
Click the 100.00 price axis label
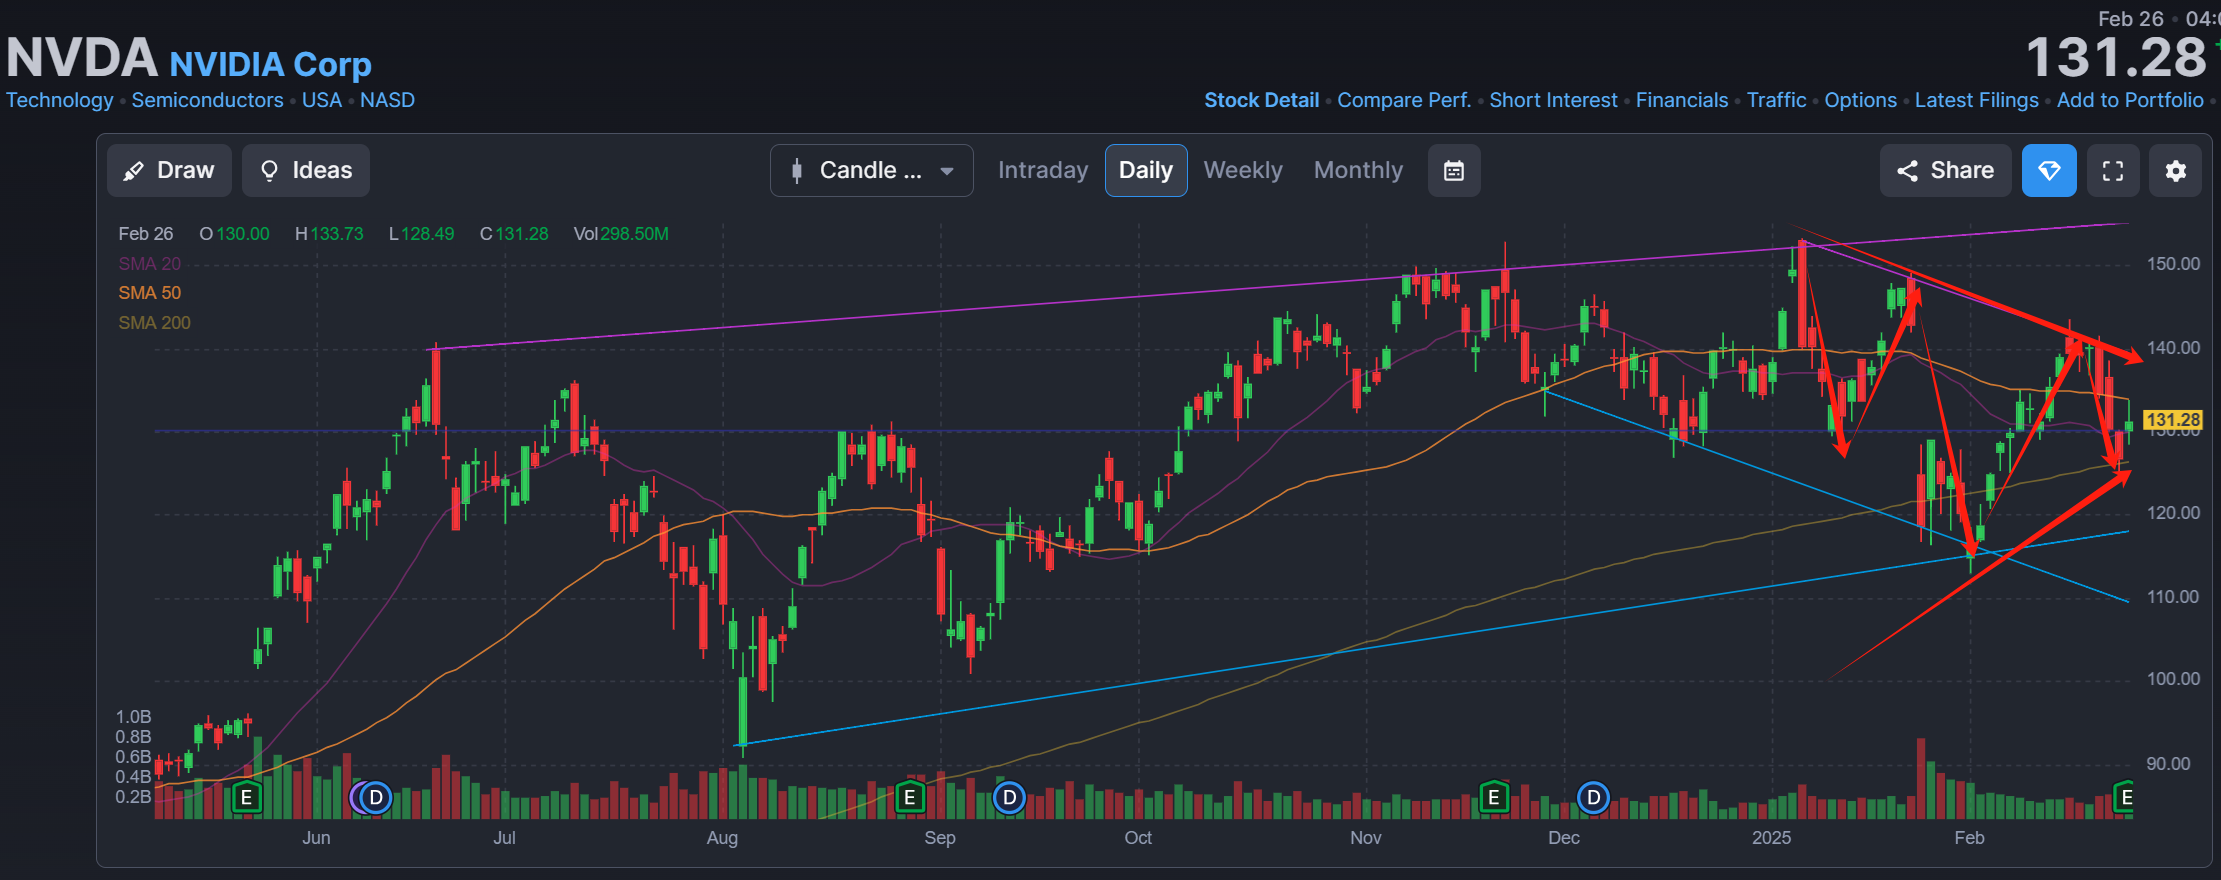2174,679
